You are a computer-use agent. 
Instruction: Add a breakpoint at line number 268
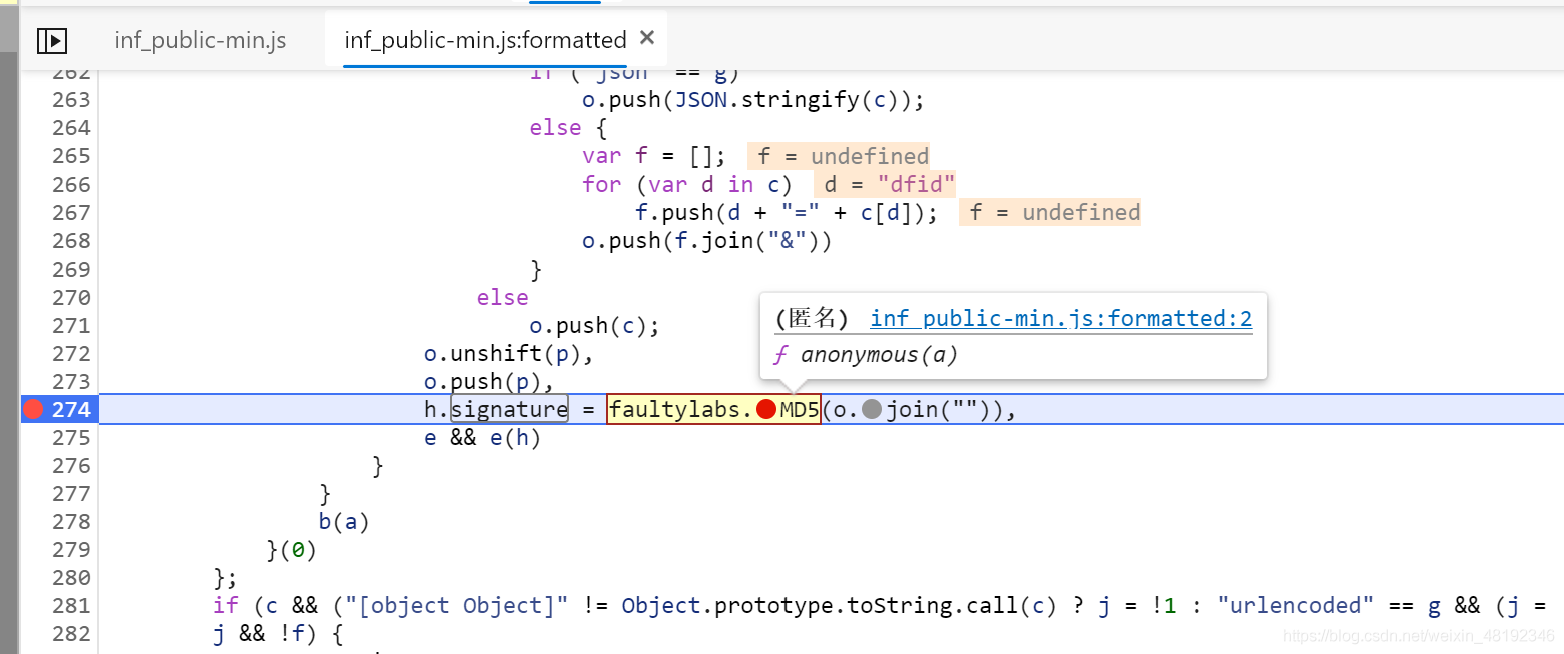[x=70, y=240]
